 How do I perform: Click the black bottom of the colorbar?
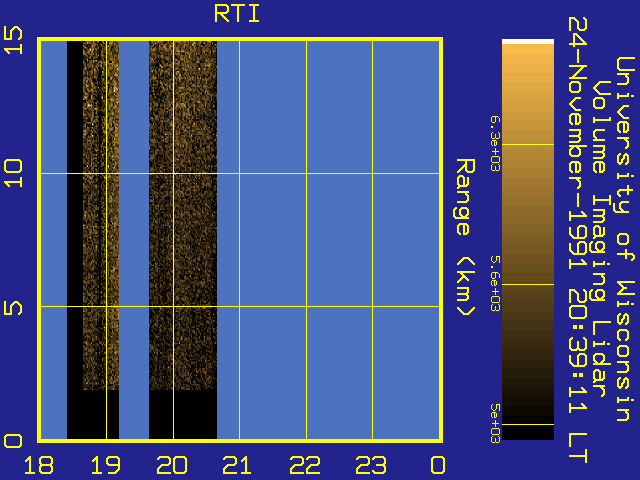528,433
